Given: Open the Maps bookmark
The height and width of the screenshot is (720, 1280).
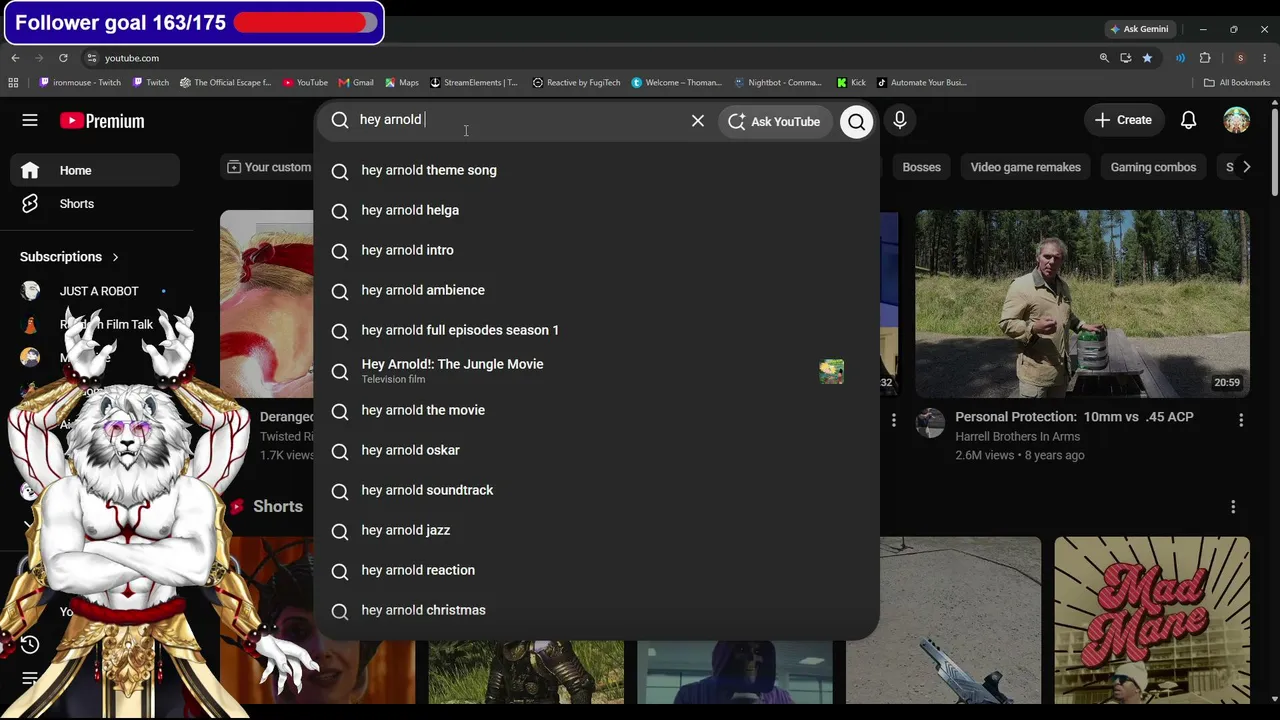Looking at the screenshot, I should click(x=401, y=83).
